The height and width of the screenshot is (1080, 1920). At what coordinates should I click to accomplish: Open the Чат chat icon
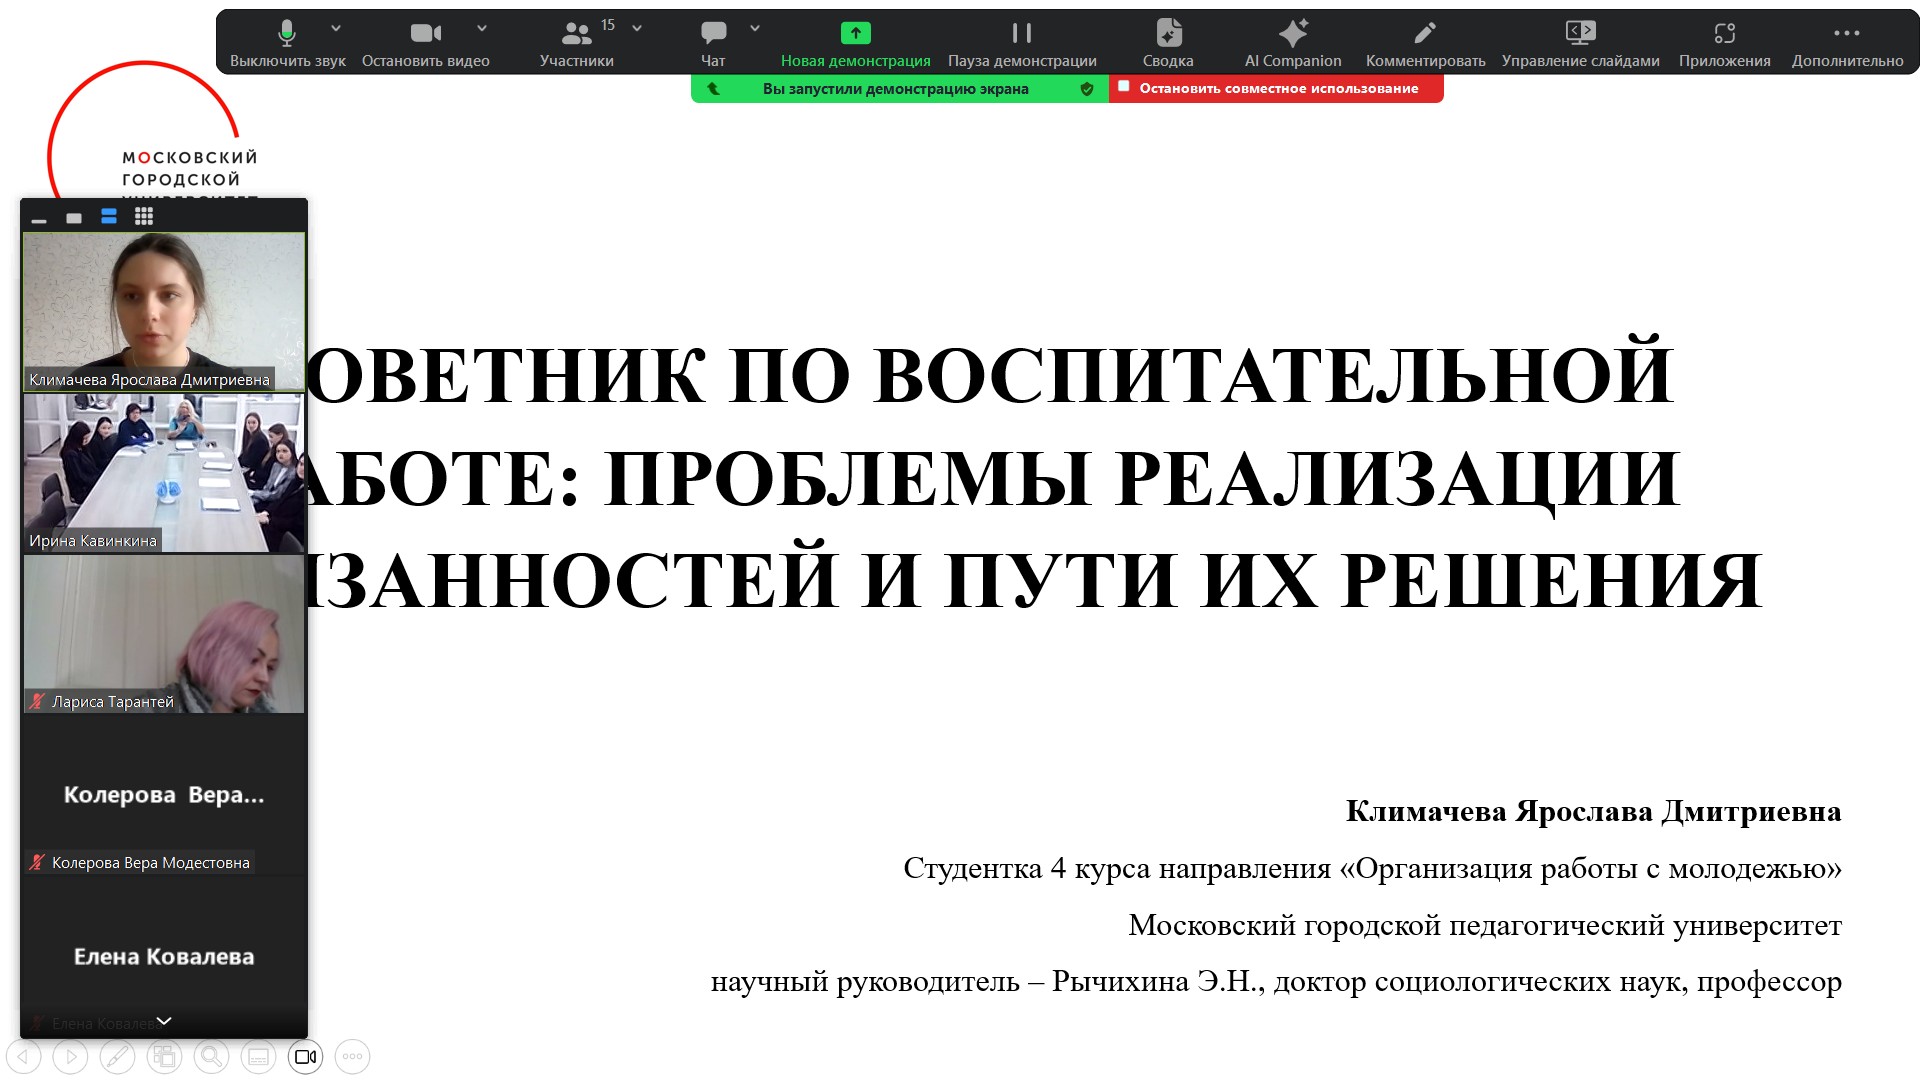[x=713, y=42]
